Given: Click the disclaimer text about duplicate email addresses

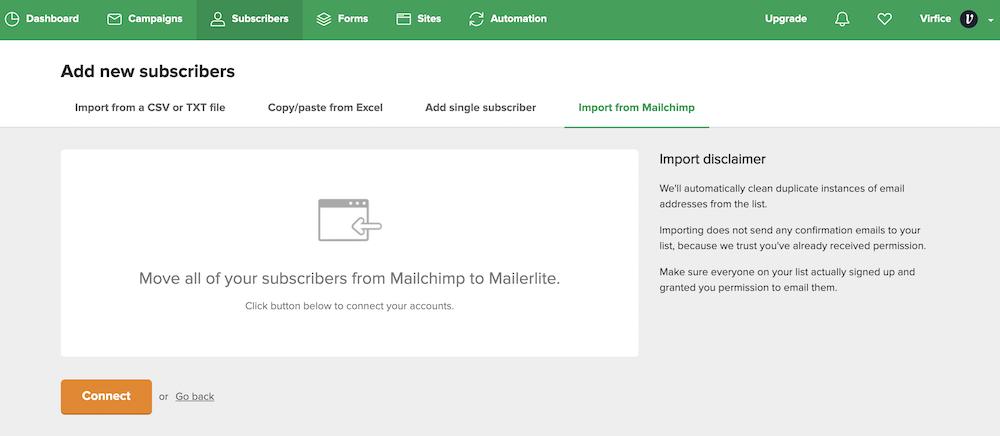Looking at the screenshot, I should click(x=782, y=196).
